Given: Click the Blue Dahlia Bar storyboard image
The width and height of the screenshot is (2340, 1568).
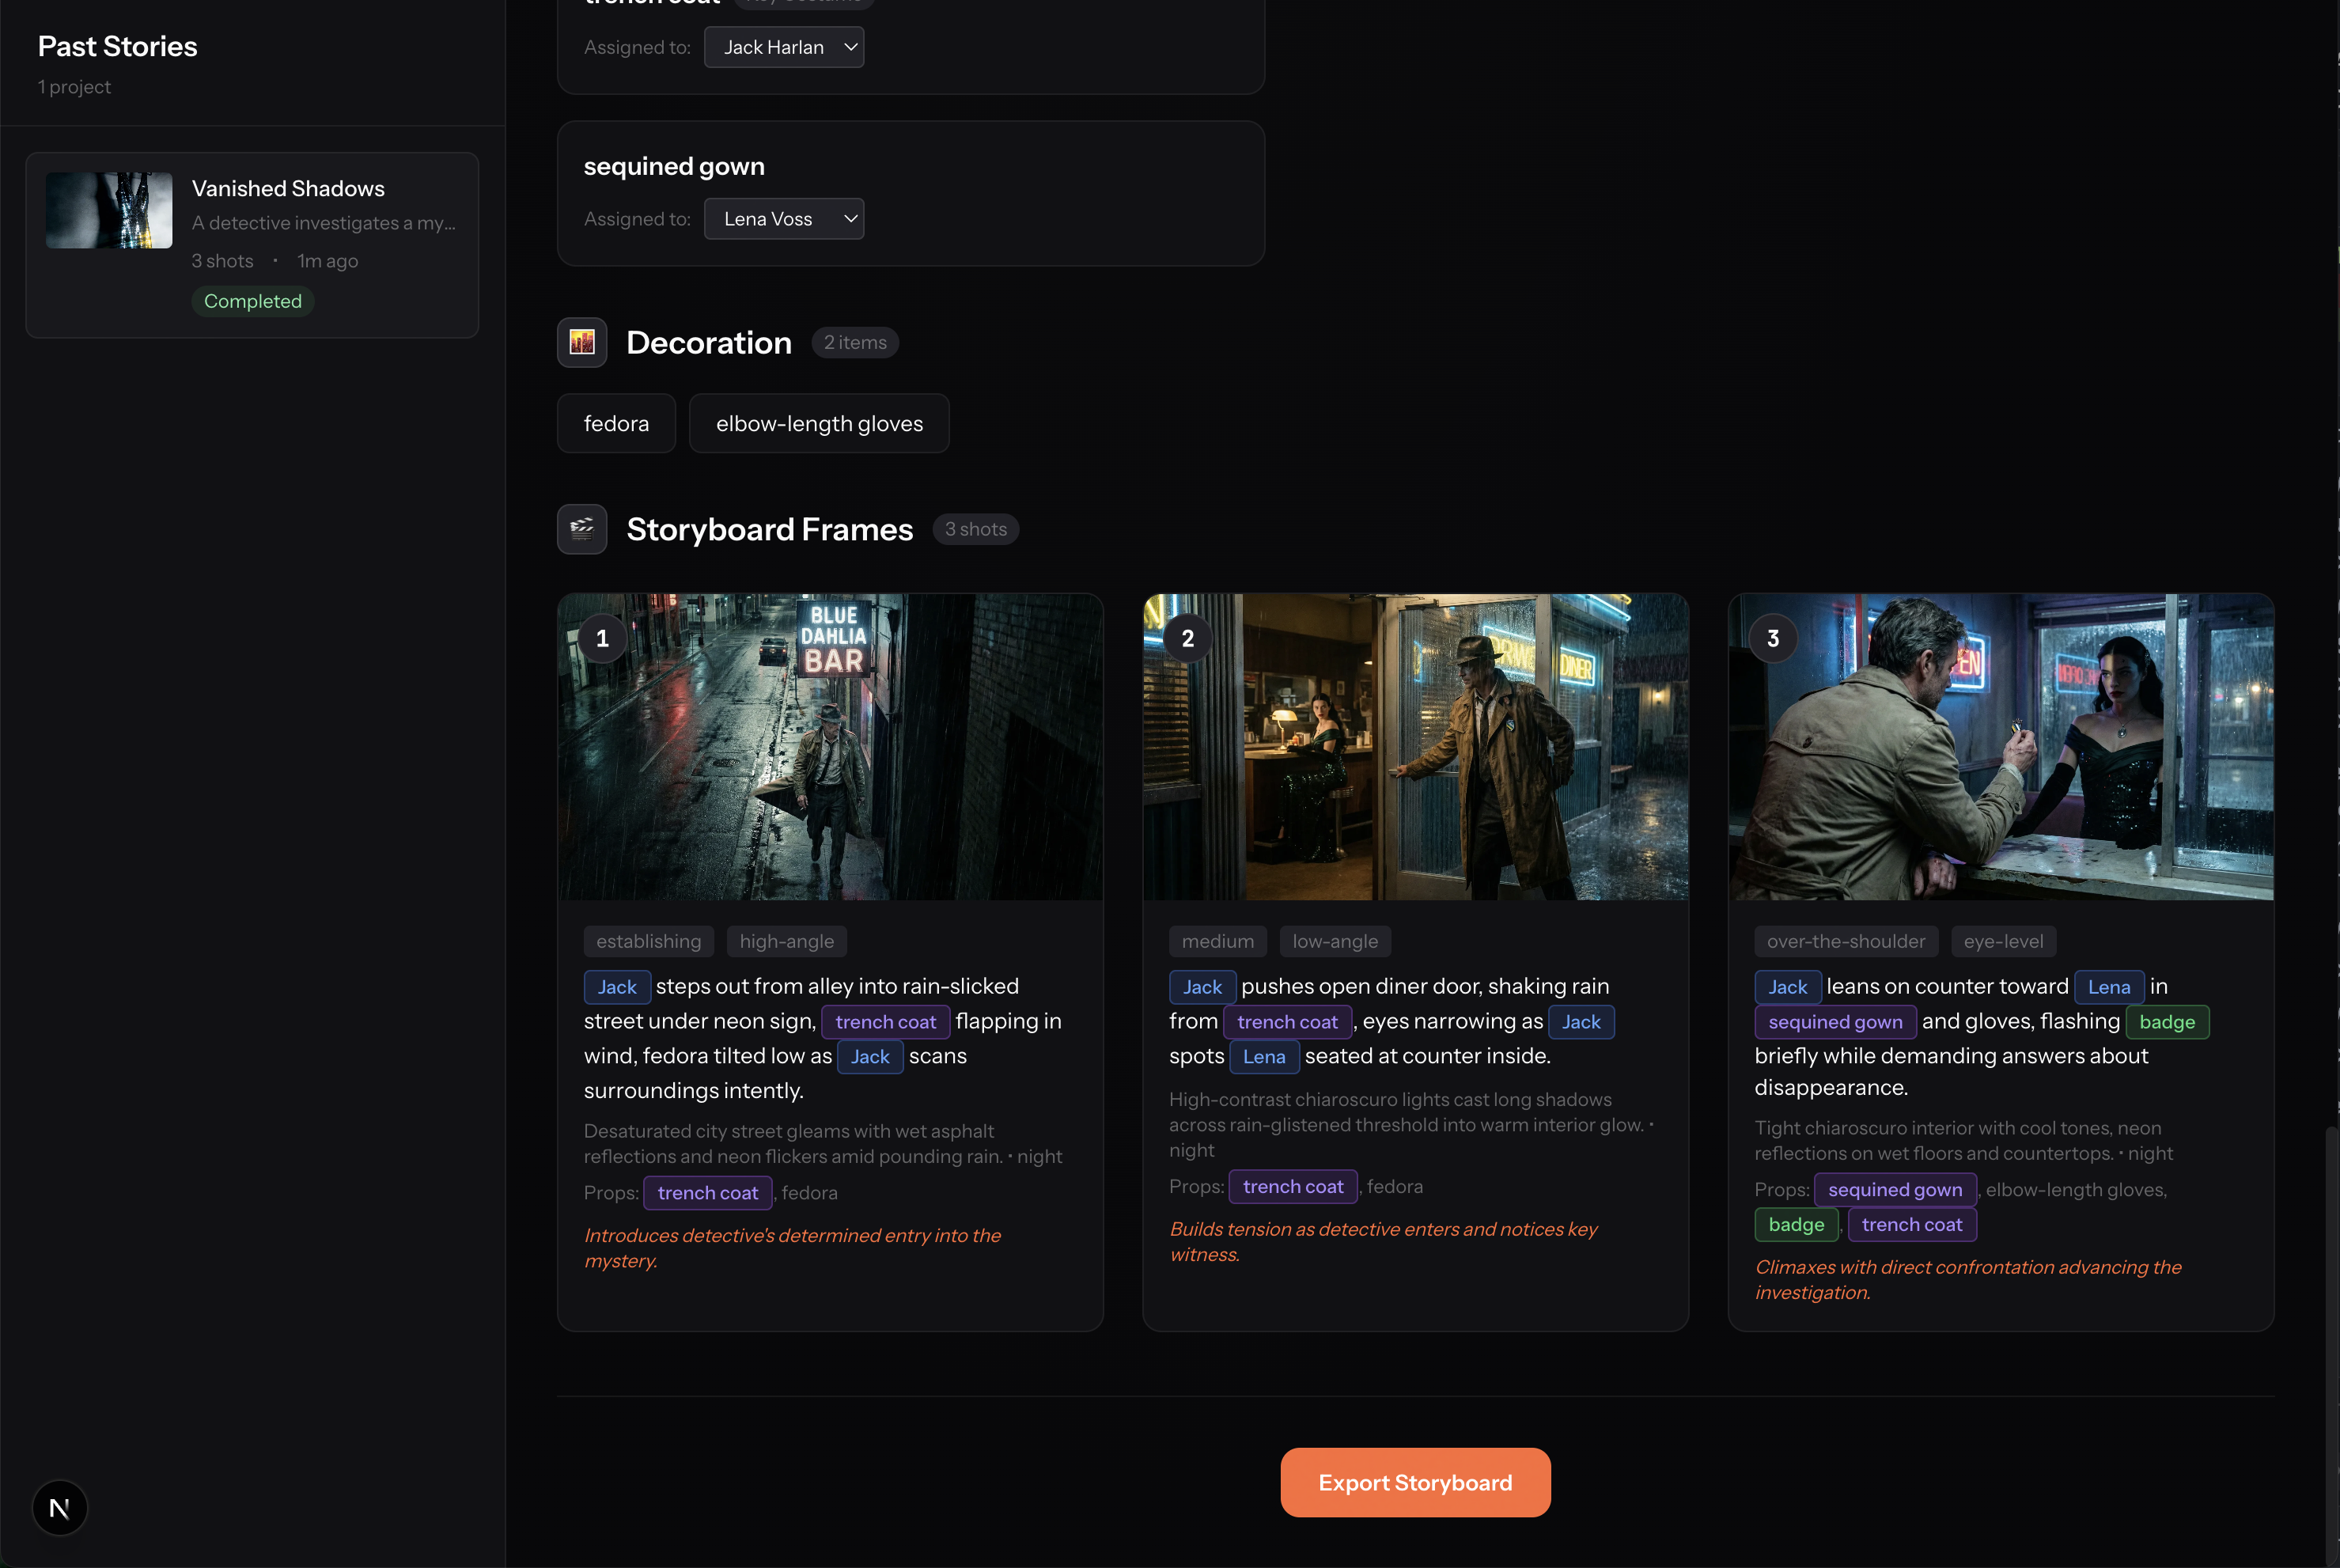Looking at the screenshot, I should click(x=830, y=760).
